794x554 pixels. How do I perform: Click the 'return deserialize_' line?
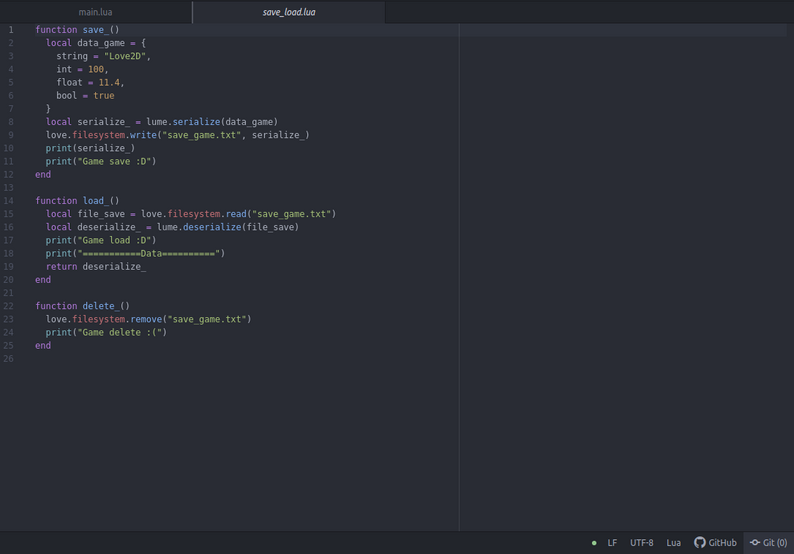96,267
